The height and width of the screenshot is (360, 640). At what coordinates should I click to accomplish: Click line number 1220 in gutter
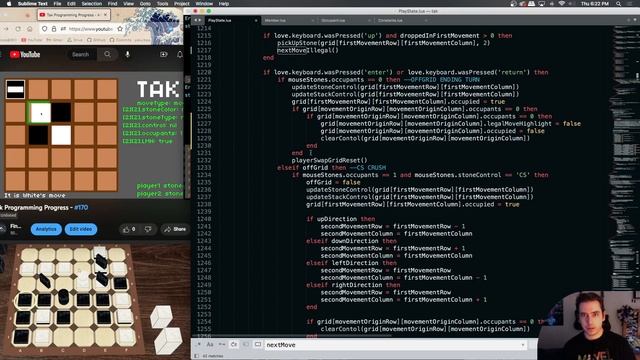[x=204, y=72]
